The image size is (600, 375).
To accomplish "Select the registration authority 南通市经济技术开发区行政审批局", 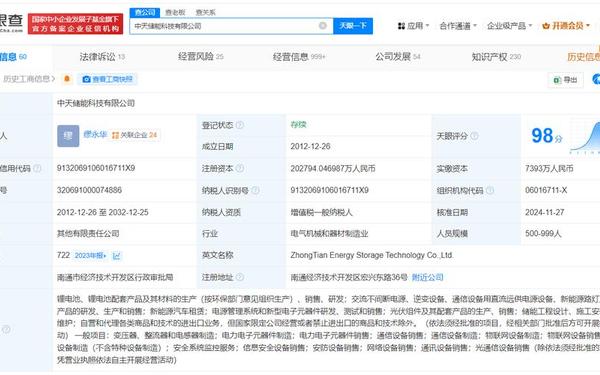I will point(115,277).
